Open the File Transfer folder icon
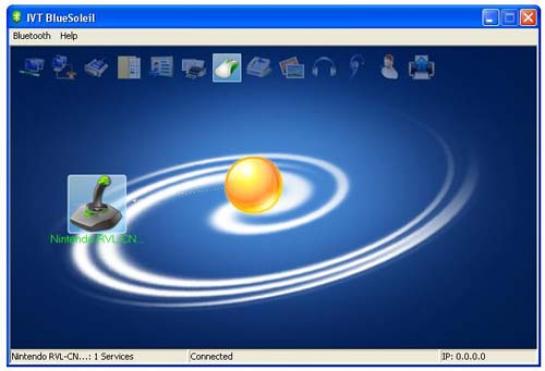Viewport: 545px width, 371px height. pyautogui.click(x=129, y=67)
